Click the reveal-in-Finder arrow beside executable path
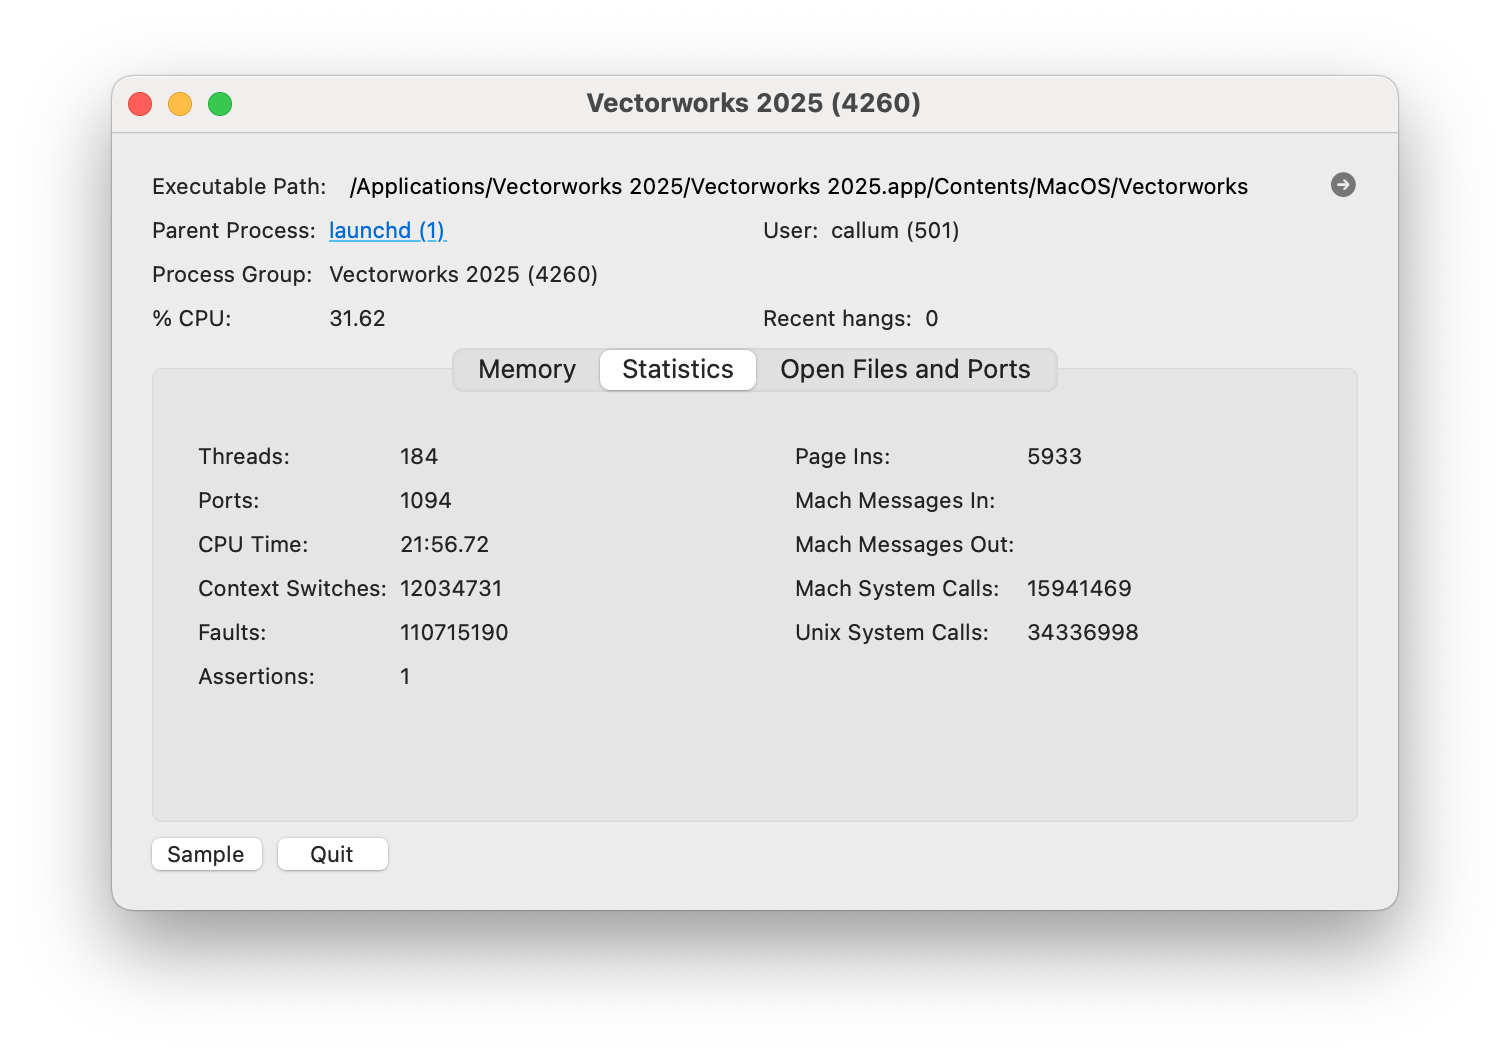1510x1058 pixels. point(1342,185)
